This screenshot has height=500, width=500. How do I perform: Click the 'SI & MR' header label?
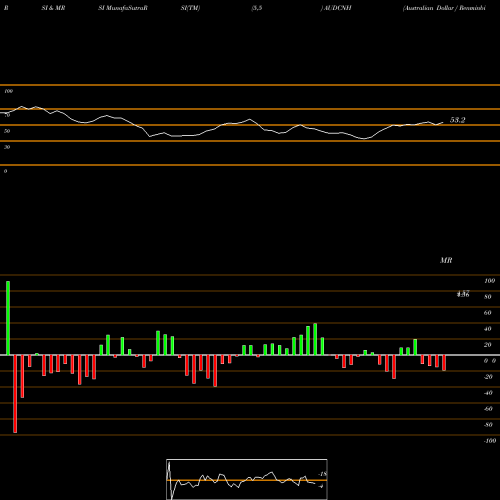(53, 8)
